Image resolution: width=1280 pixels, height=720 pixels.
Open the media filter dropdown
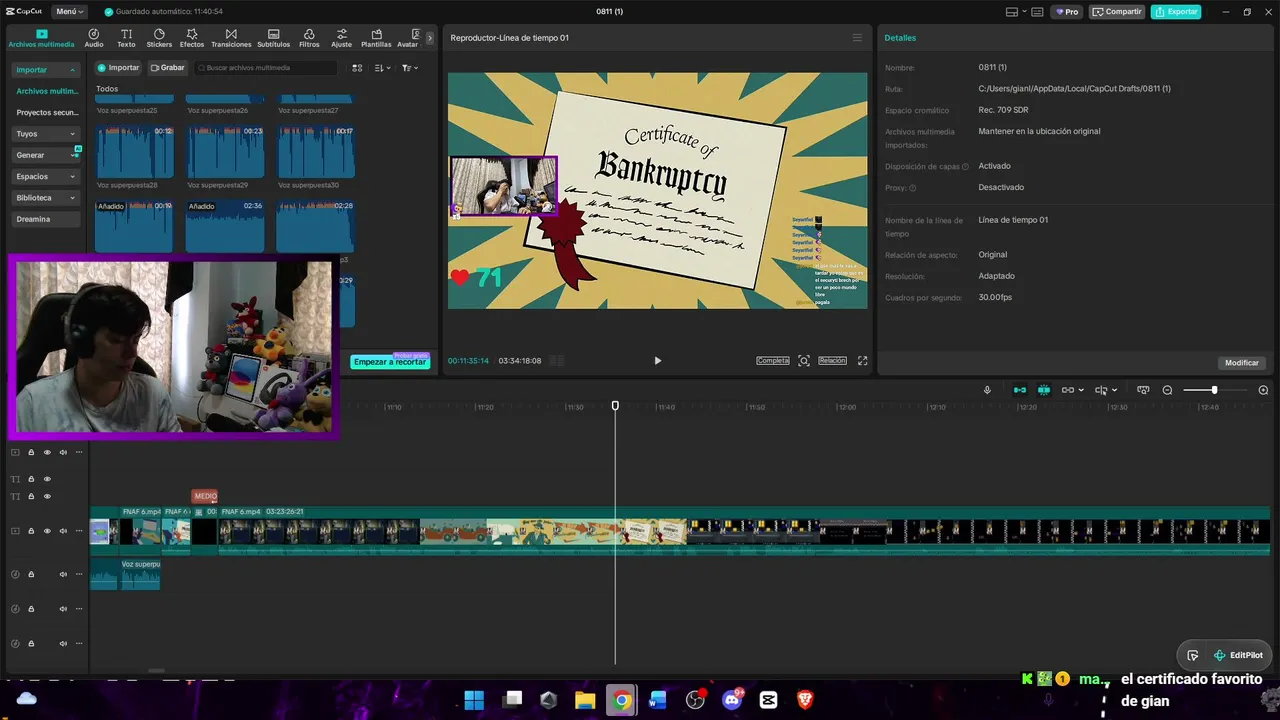410,68
